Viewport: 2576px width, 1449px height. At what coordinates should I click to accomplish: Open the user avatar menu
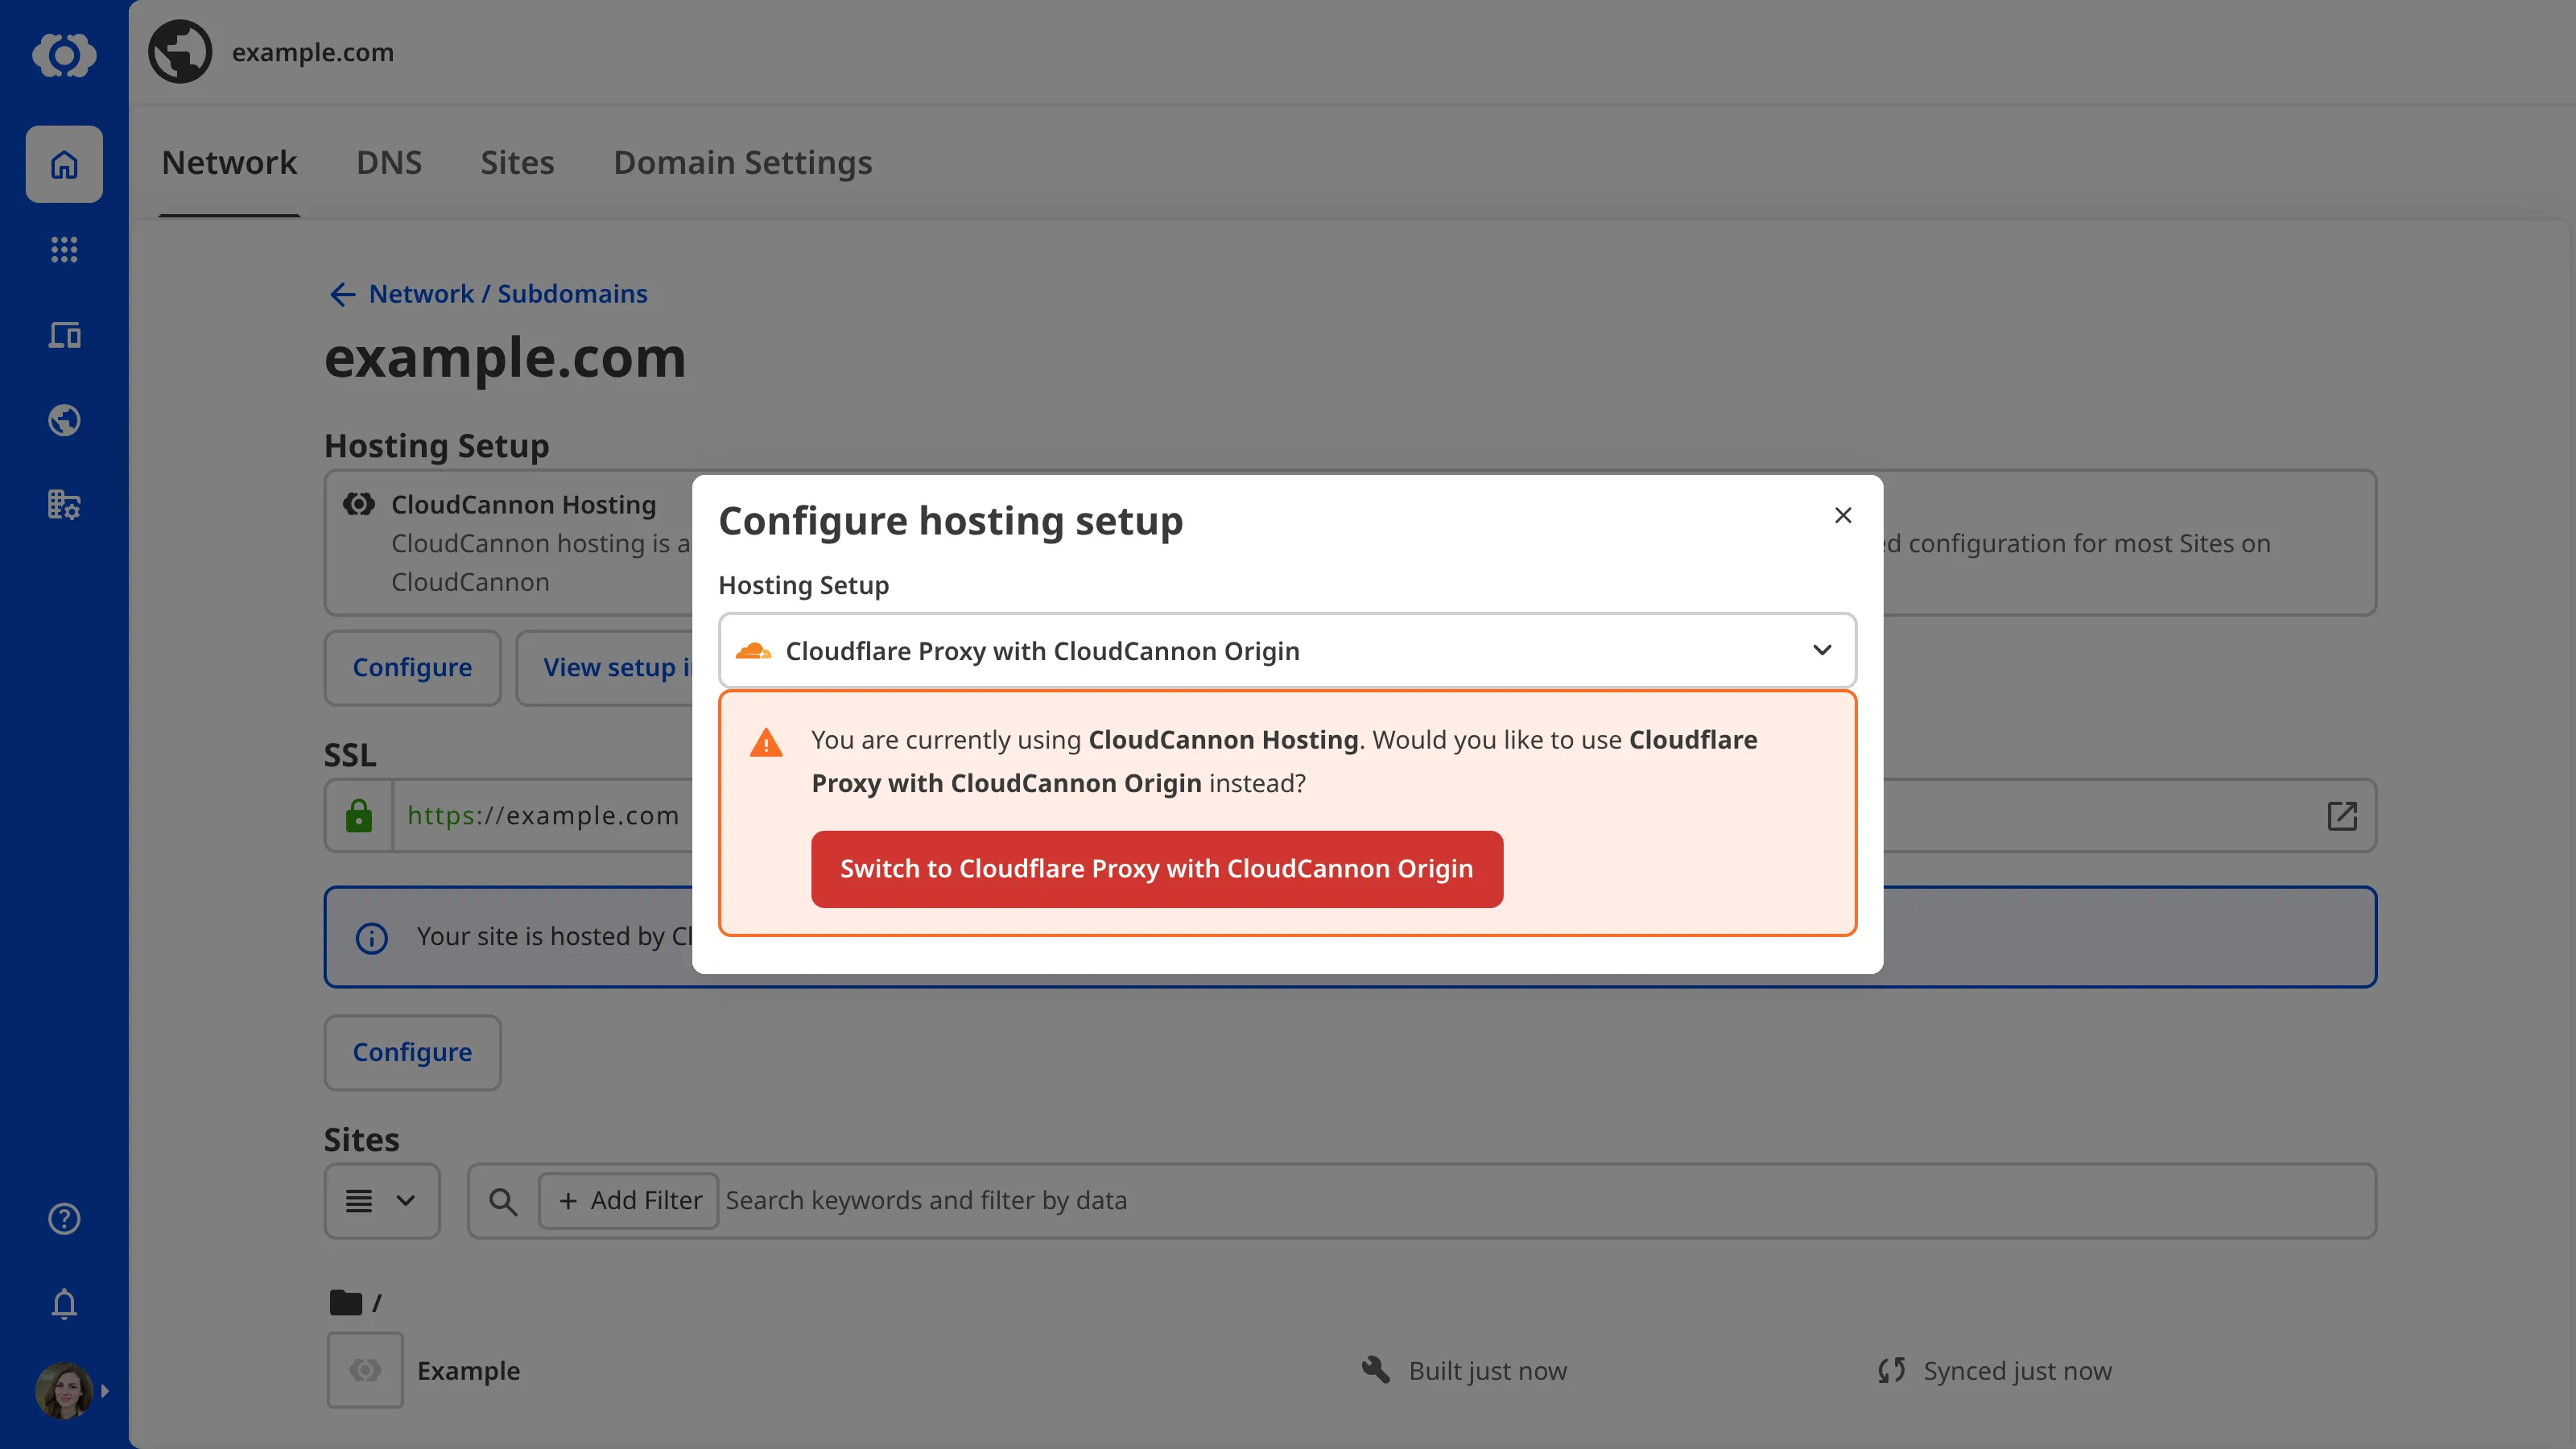coord(64,1390)
